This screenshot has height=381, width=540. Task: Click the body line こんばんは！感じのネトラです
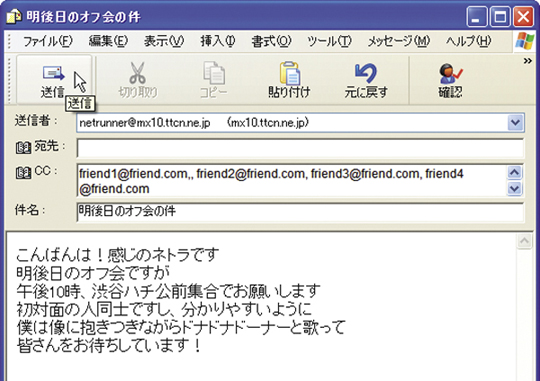pyautogui.click(x=117, y=255)
